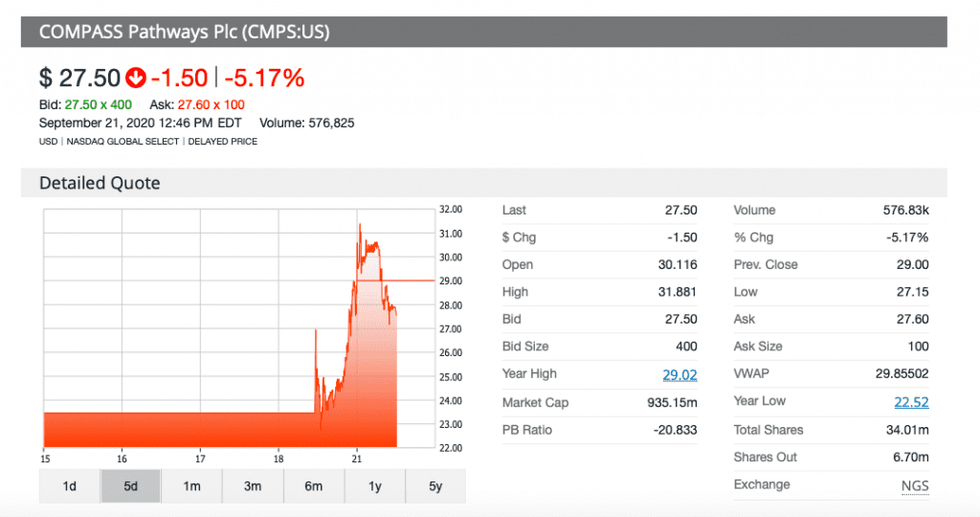Screen dimensions: 980x517
Task: Click the NGS exchange link
Action: click(x=914, y=486)
